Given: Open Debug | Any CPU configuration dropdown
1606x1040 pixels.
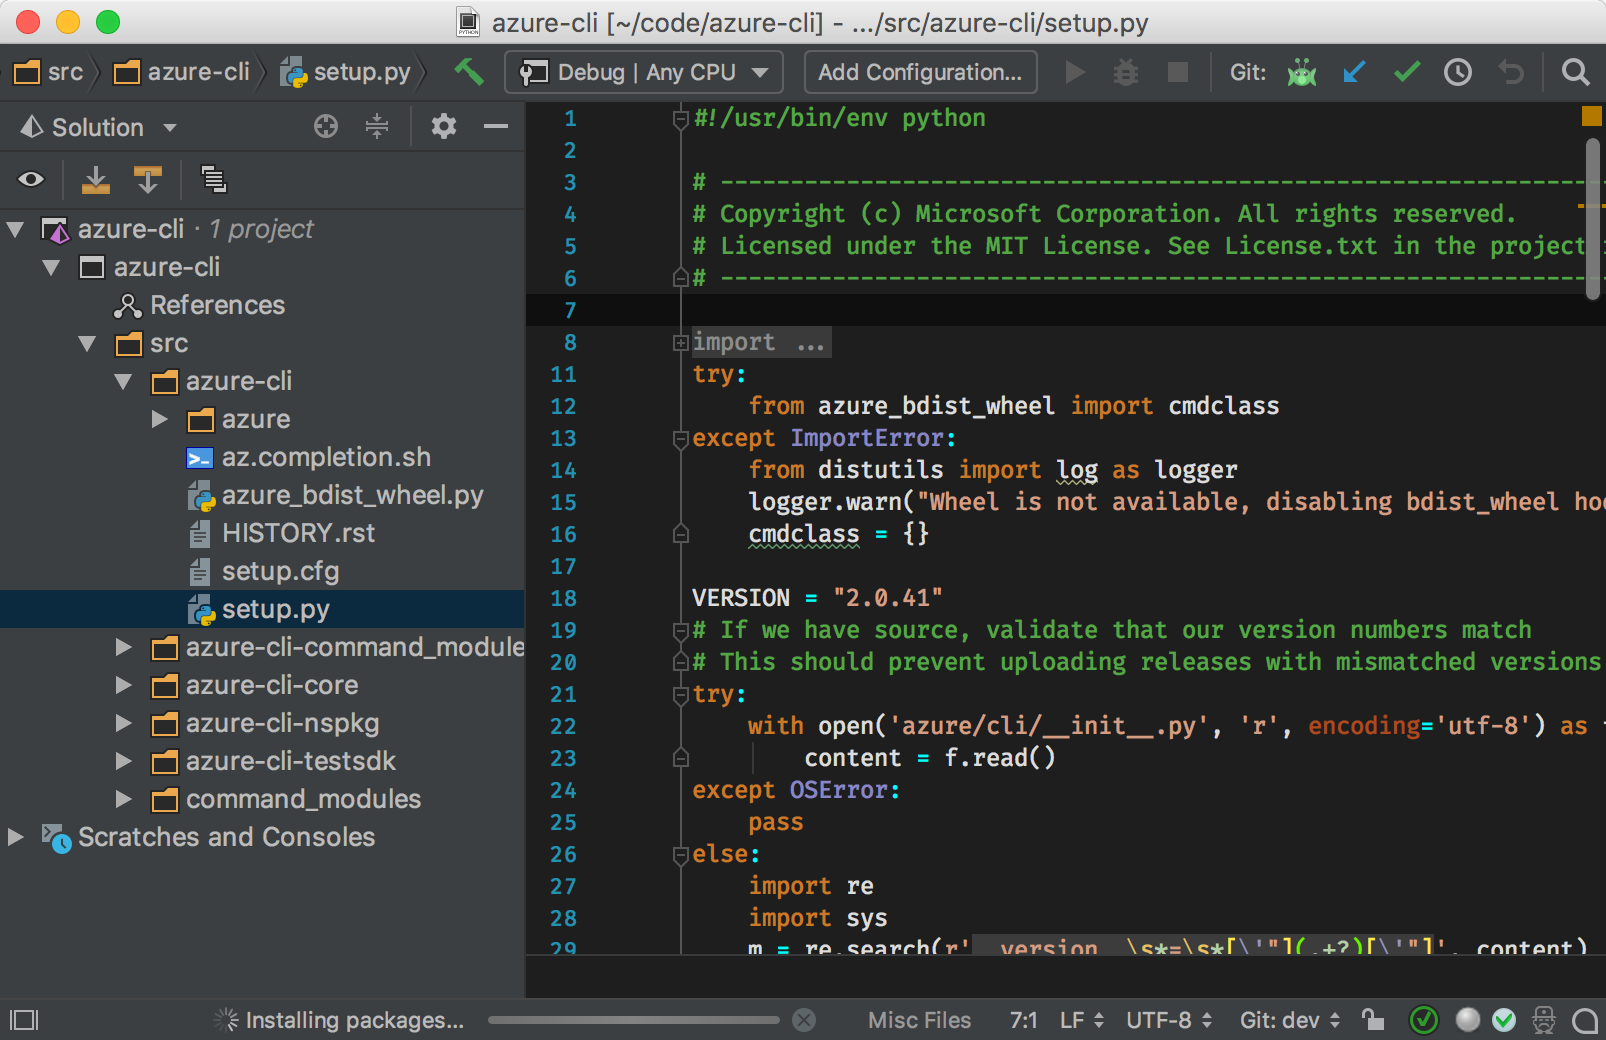Looking at the screenshot, I should pyautogui.click(x=644, y=72).
